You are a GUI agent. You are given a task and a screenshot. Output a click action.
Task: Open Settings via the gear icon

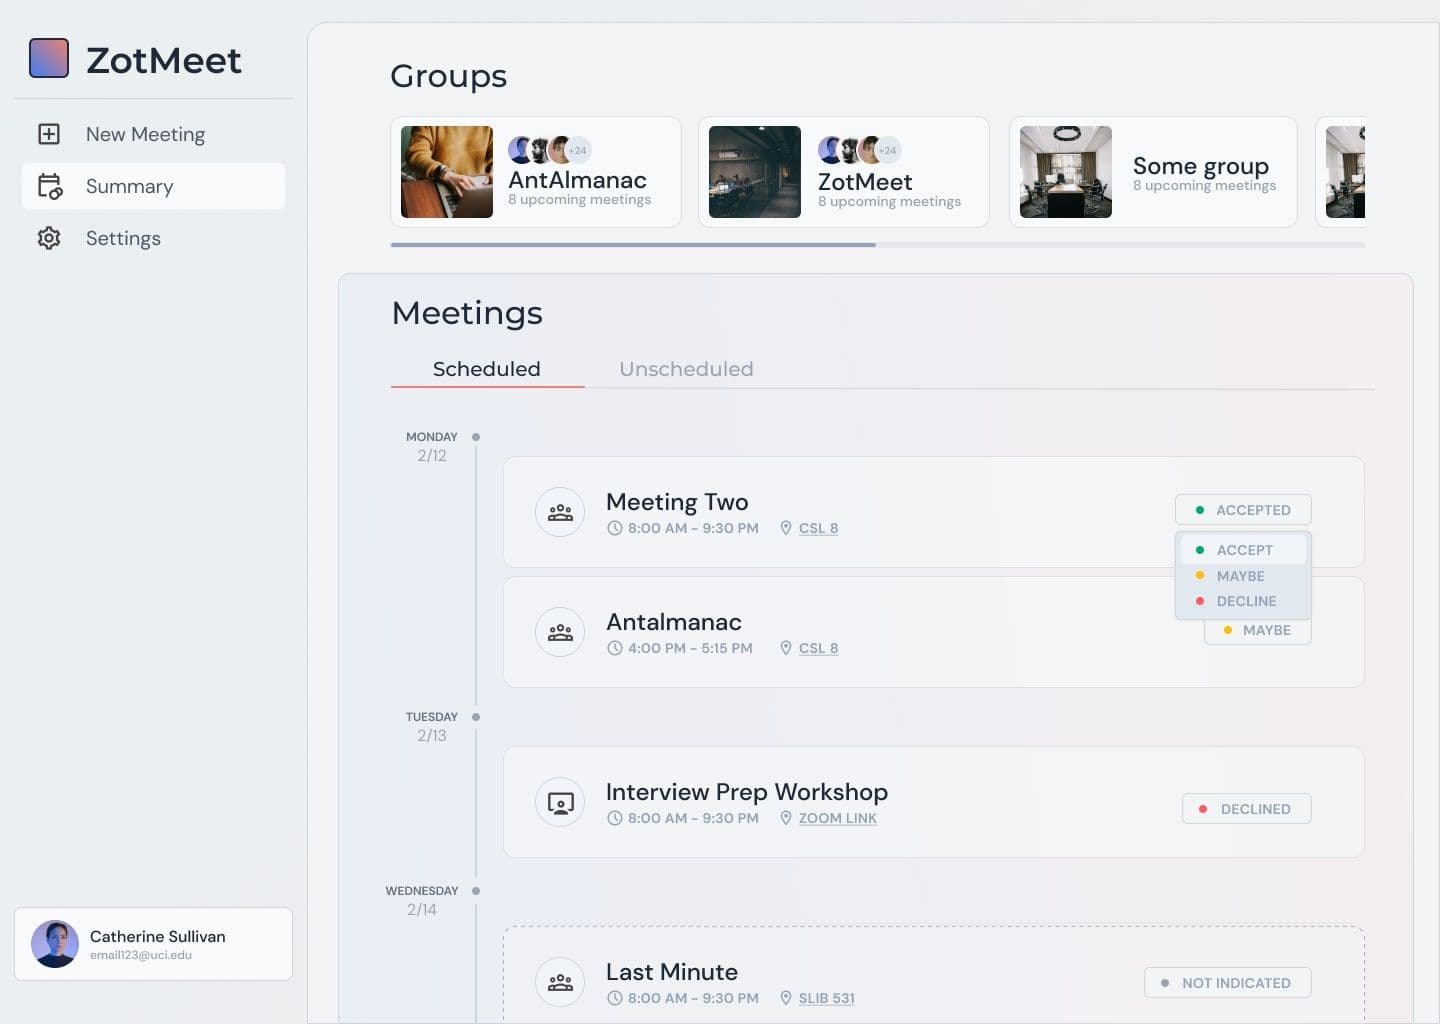tap(48, 238)
